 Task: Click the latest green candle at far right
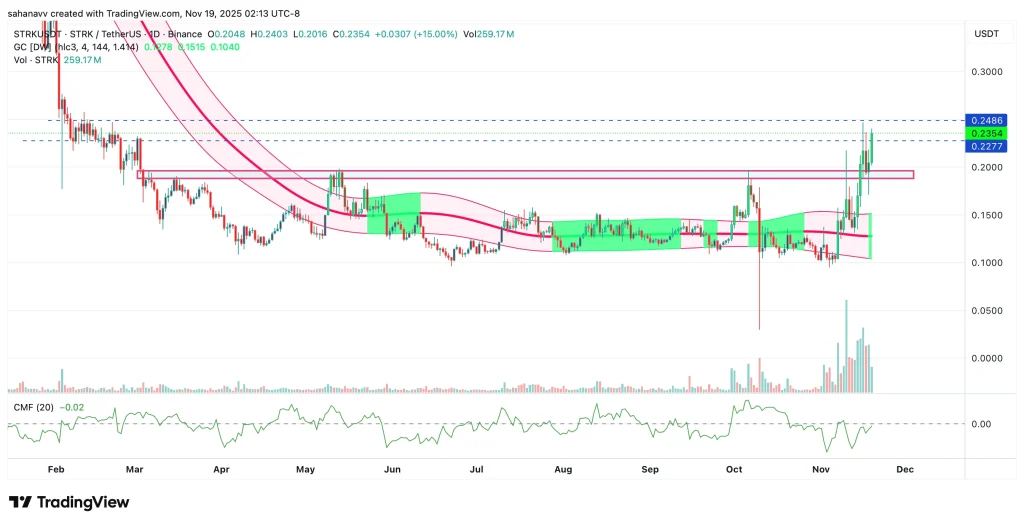pyautogui.click(x=872, y=148)
